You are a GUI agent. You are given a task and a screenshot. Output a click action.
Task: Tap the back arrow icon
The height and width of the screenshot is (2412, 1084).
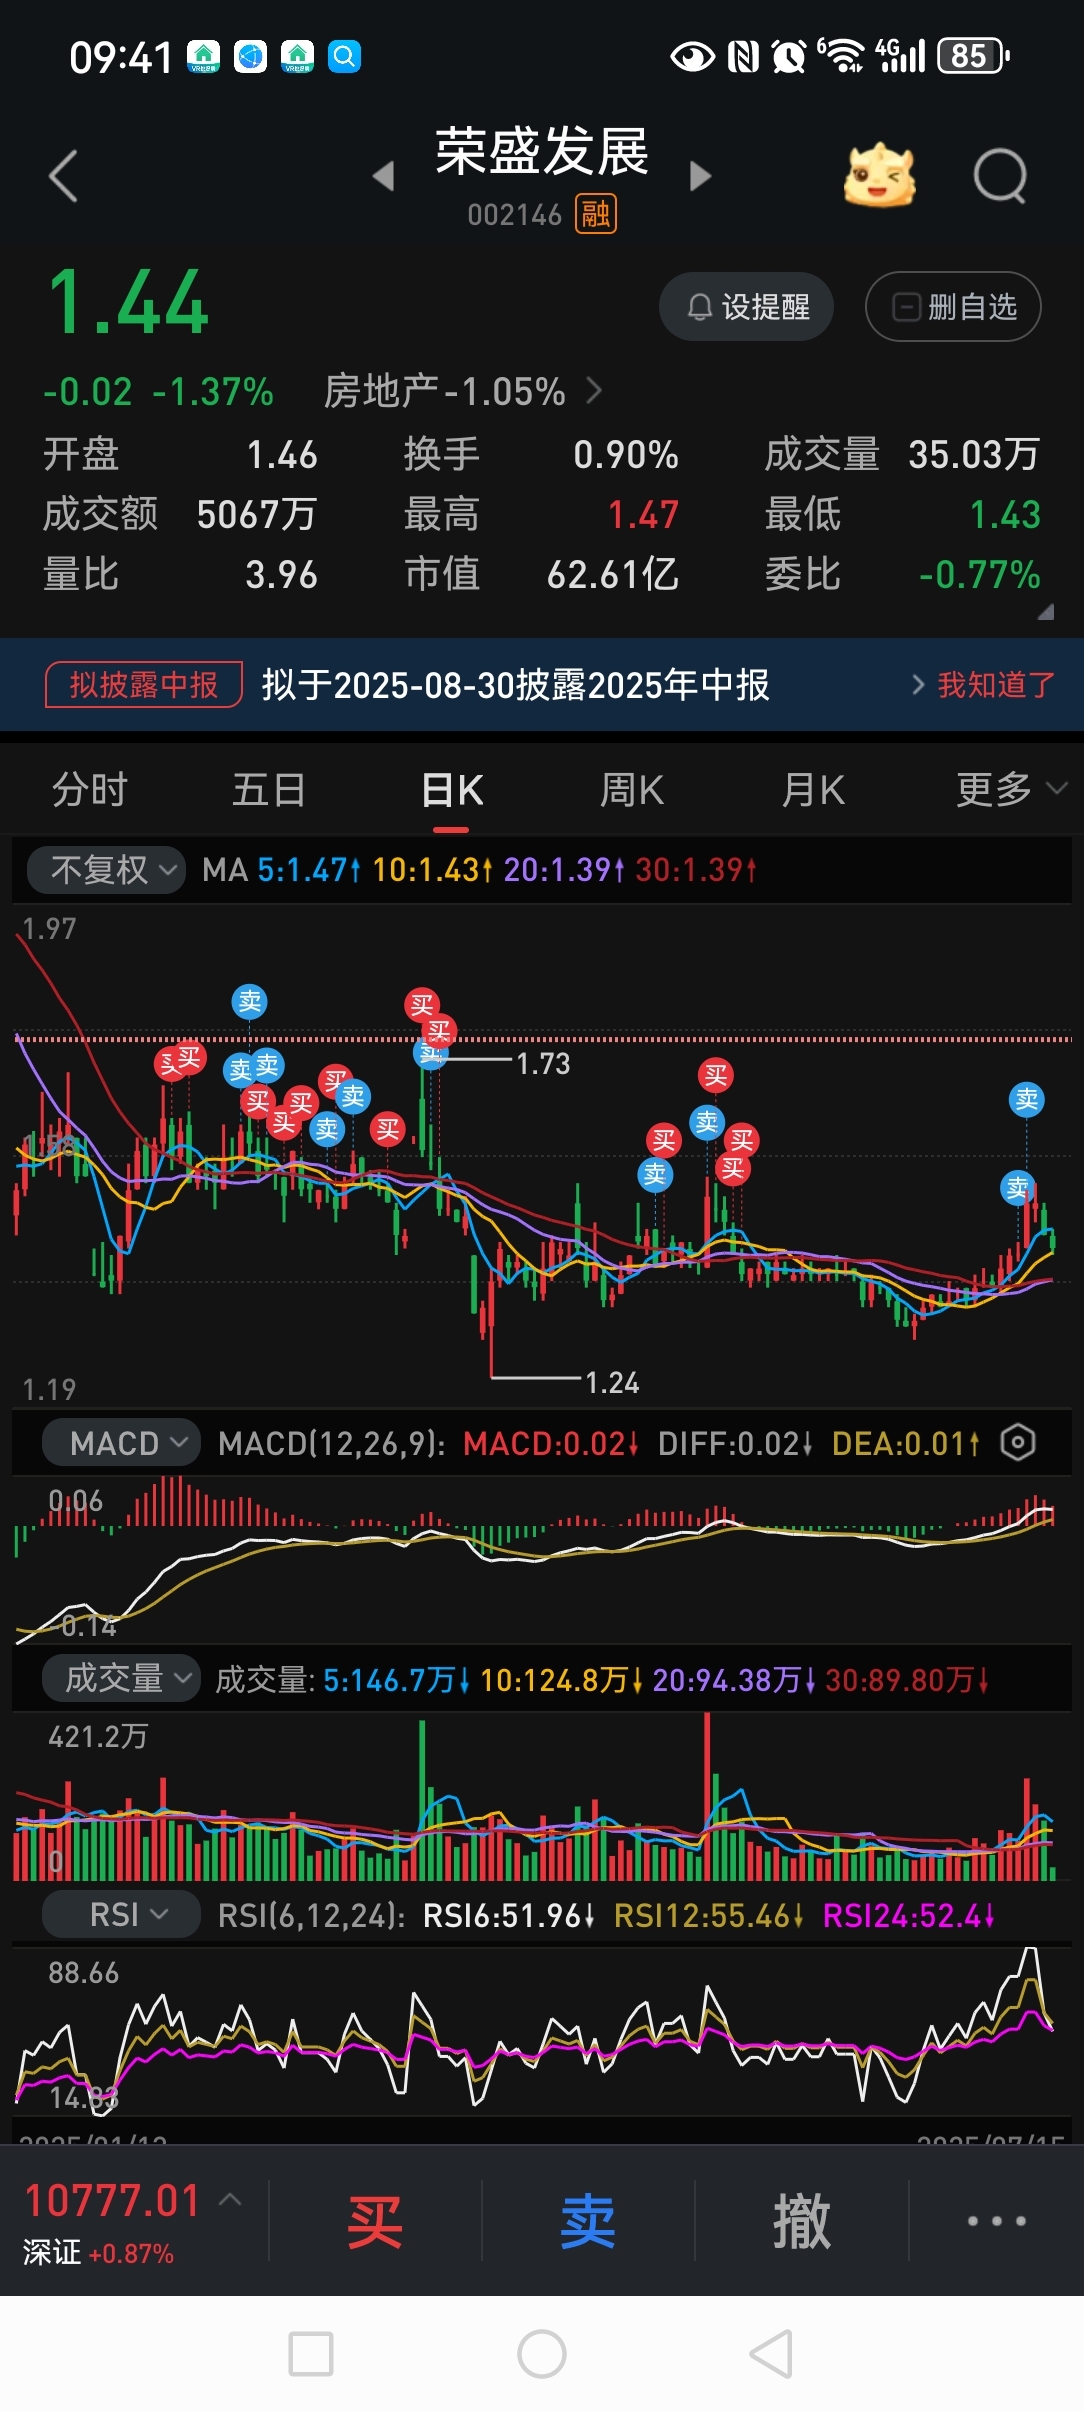point(63,177)
